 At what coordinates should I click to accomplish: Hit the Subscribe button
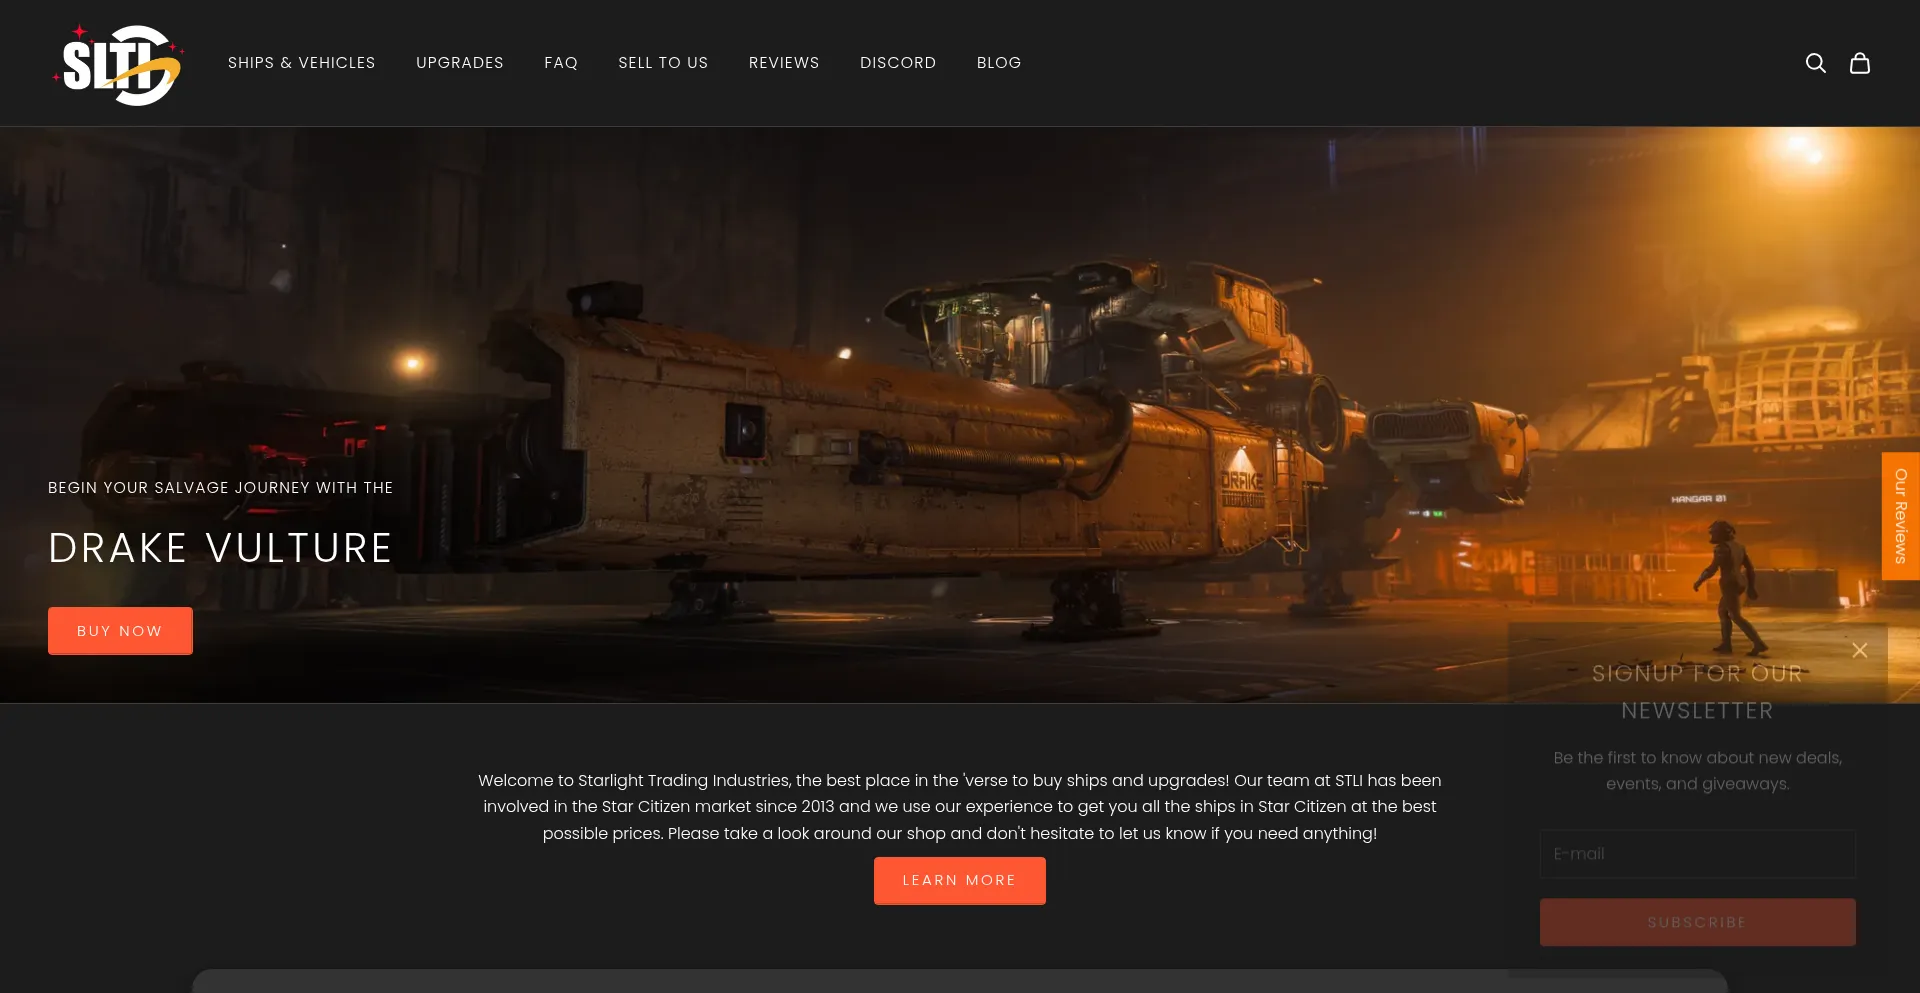(1697, 922)
